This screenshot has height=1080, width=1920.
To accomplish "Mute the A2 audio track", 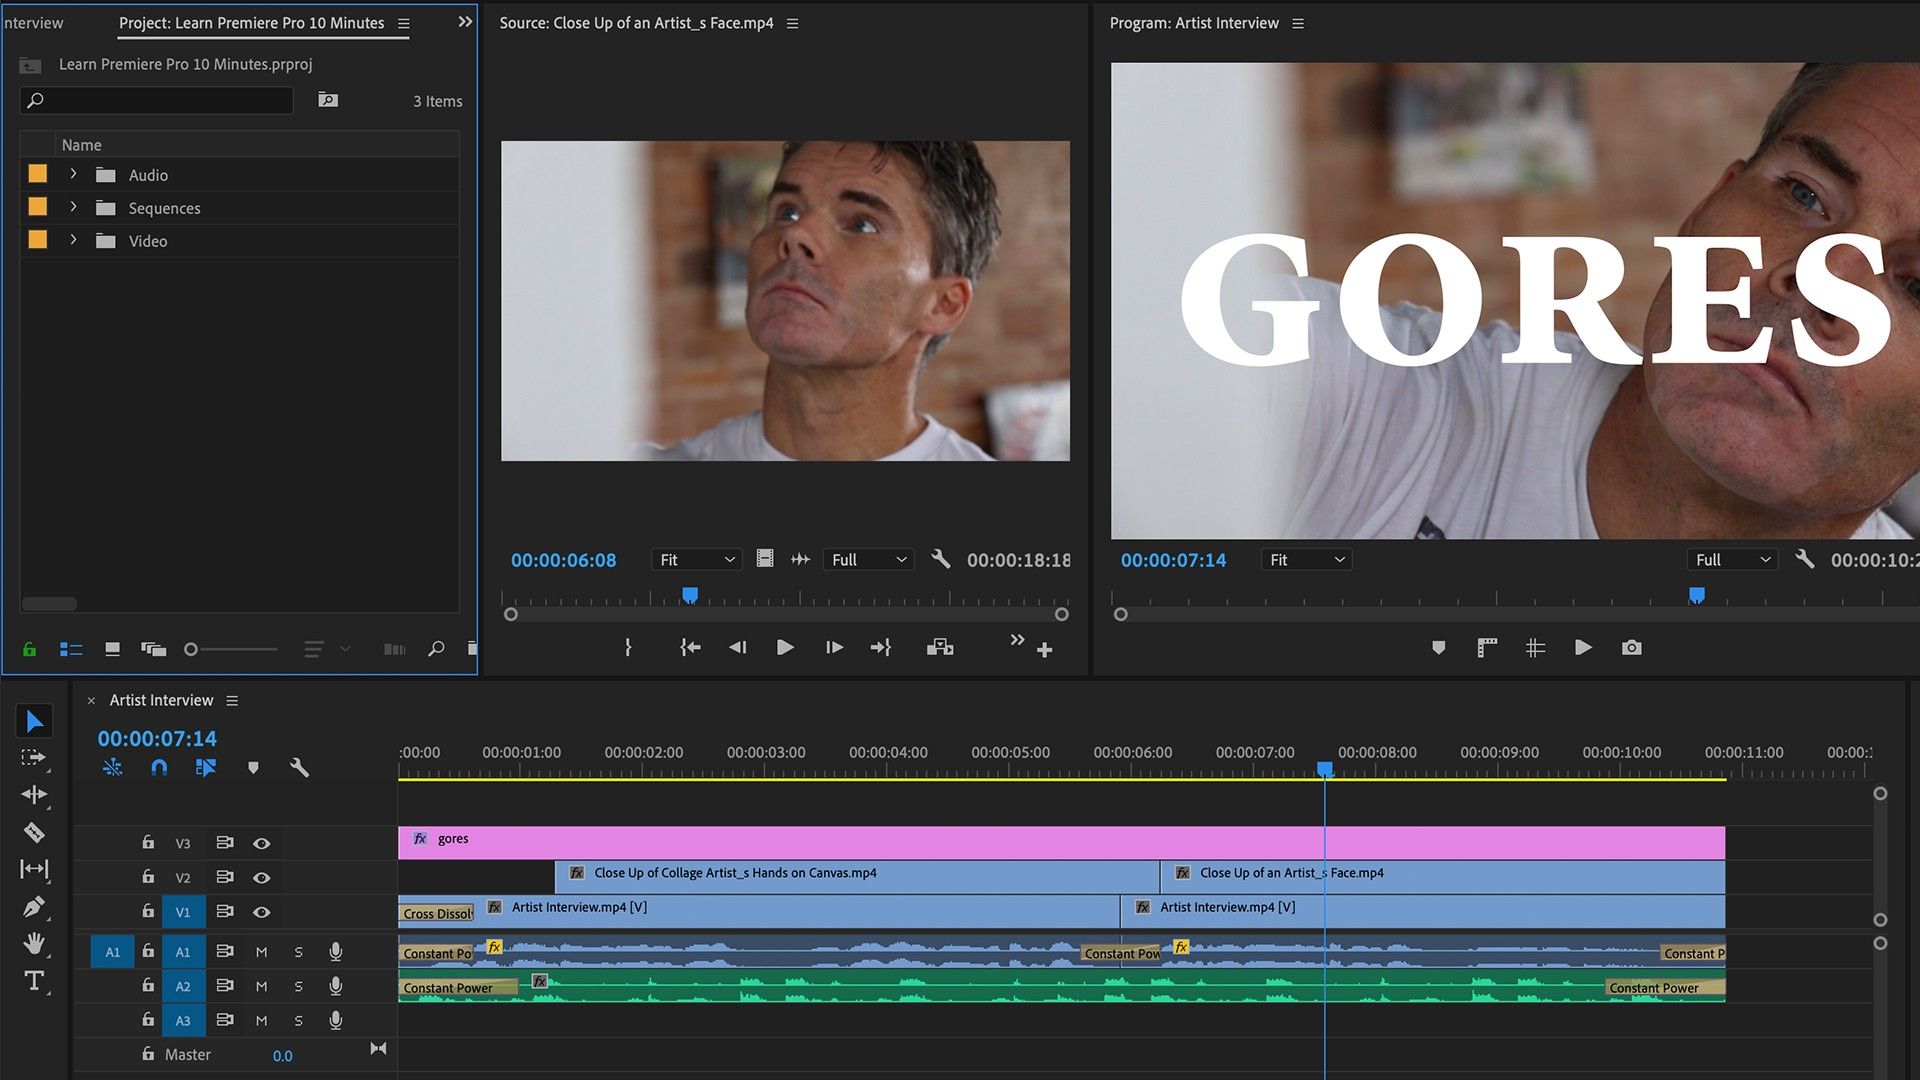I will coord(261,986).
